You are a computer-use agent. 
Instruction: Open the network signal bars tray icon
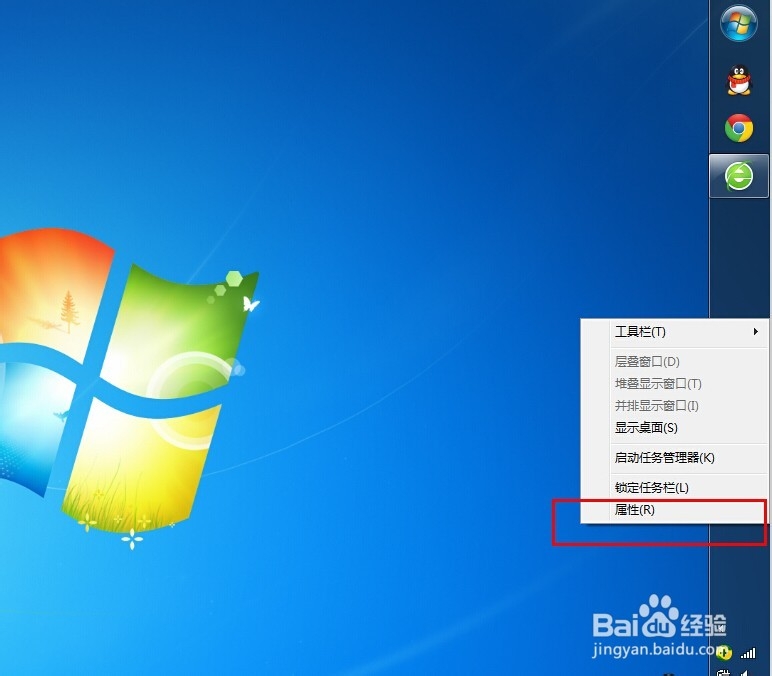[748, 653]
